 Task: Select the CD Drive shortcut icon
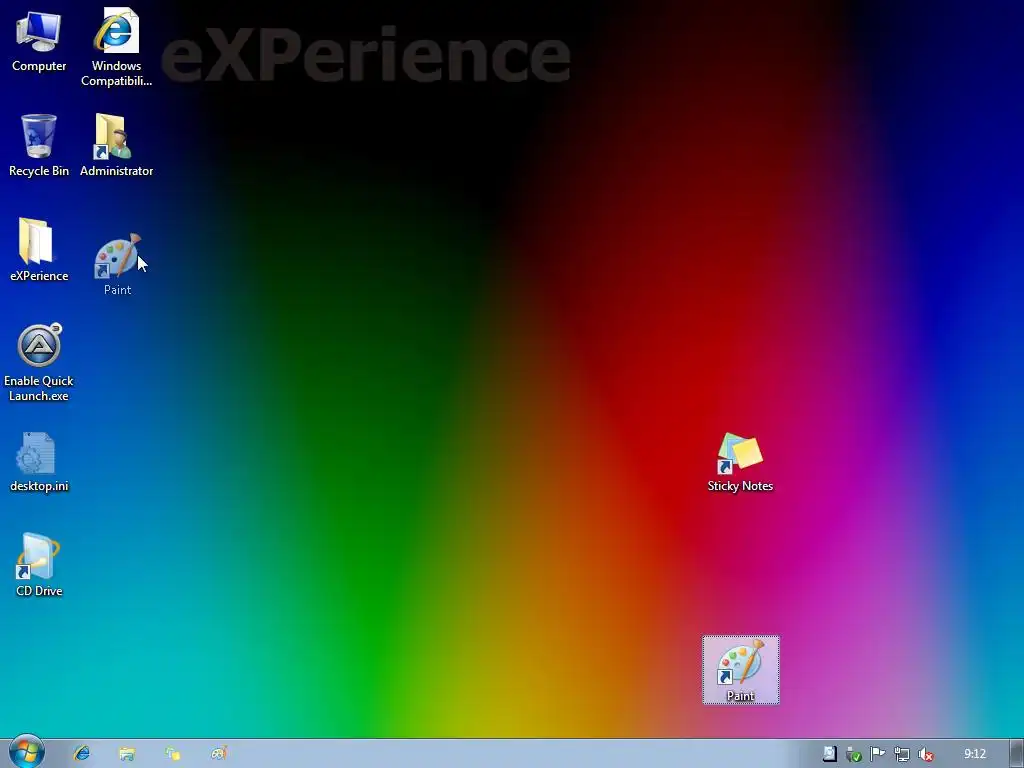(39, 566)
